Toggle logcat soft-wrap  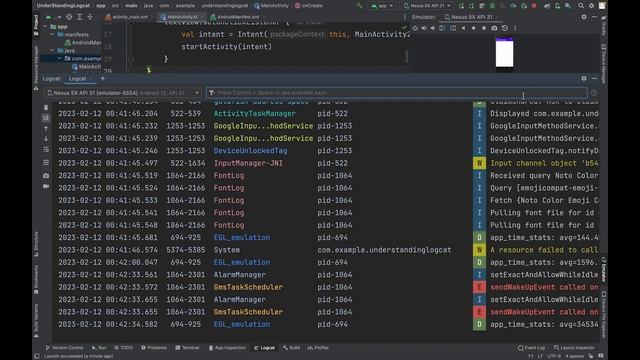coord(46,149)
